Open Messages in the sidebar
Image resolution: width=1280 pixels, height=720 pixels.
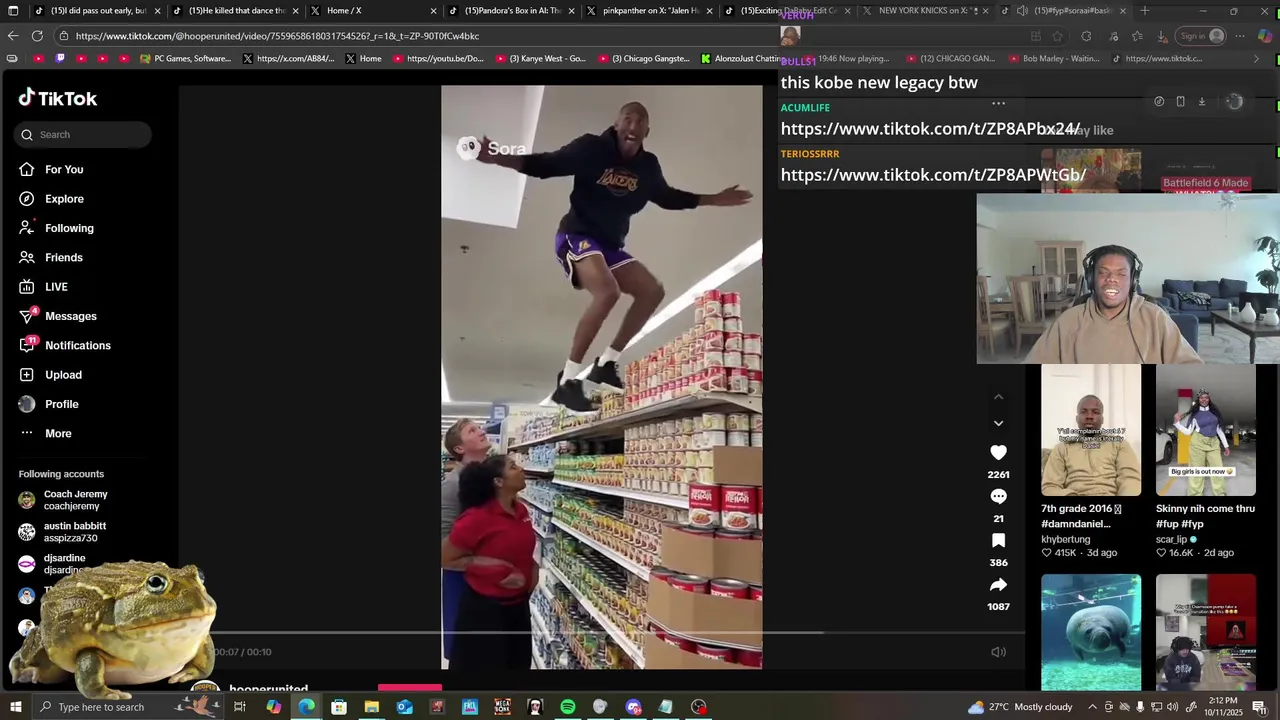coord(58,316)
